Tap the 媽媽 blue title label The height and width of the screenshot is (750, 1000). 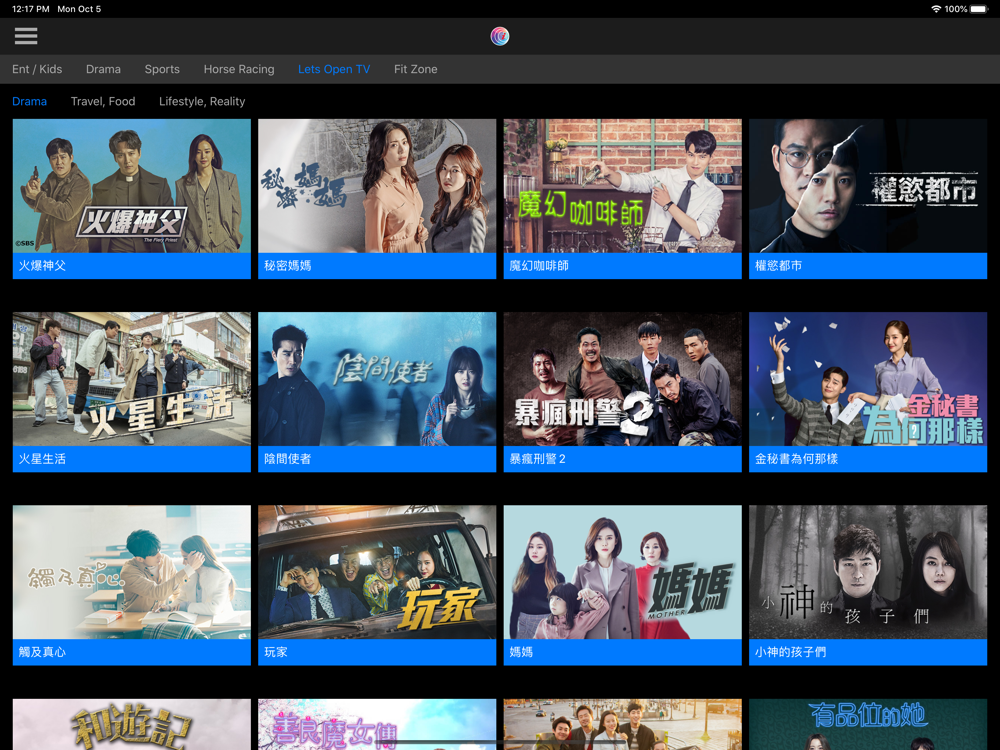click(x=622, y=652)
